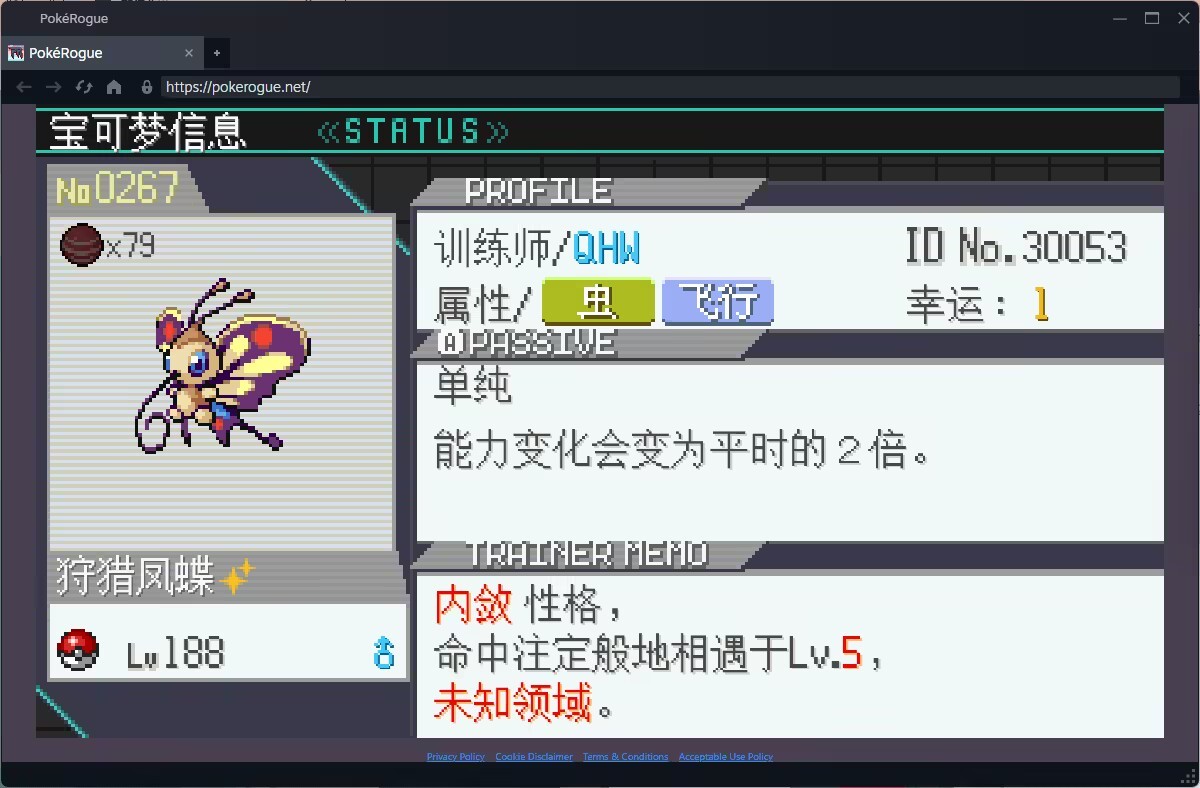Open the Acceptable Use Policy link
Viewport: 1200px width, 788px height.
726,757
